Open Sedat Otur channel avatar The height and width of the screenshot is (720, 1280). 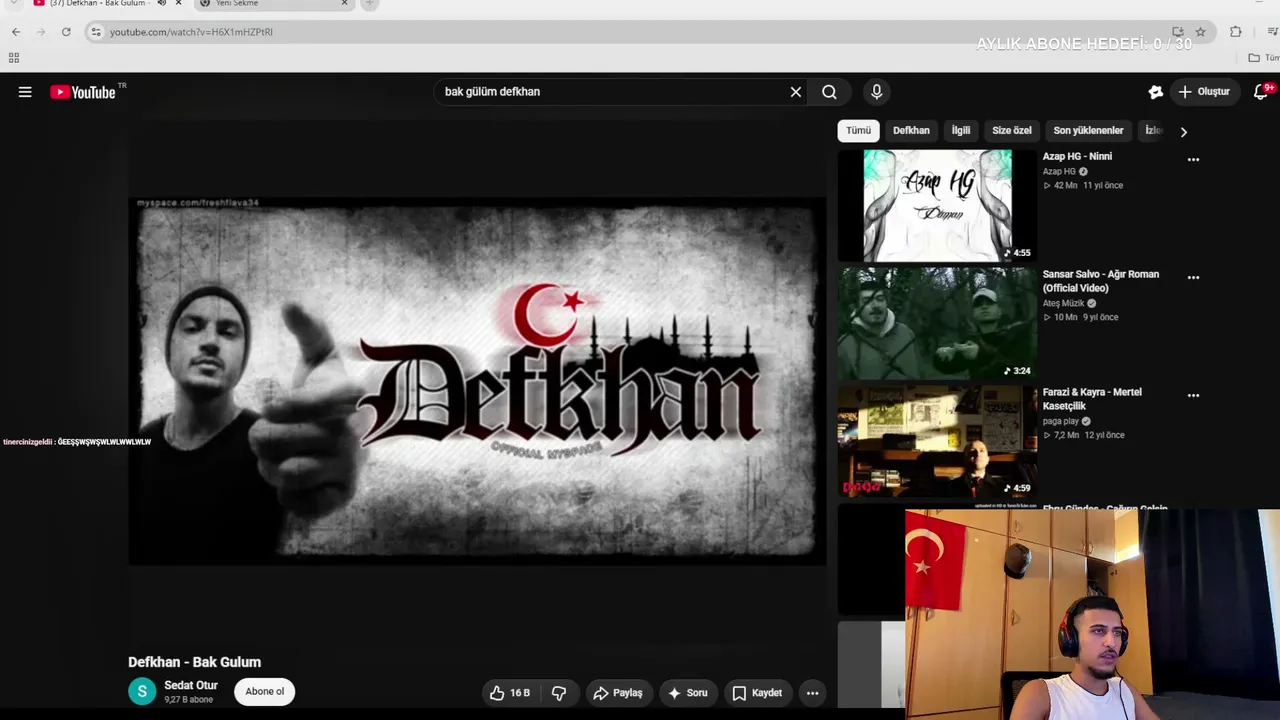tap(142, 691)
